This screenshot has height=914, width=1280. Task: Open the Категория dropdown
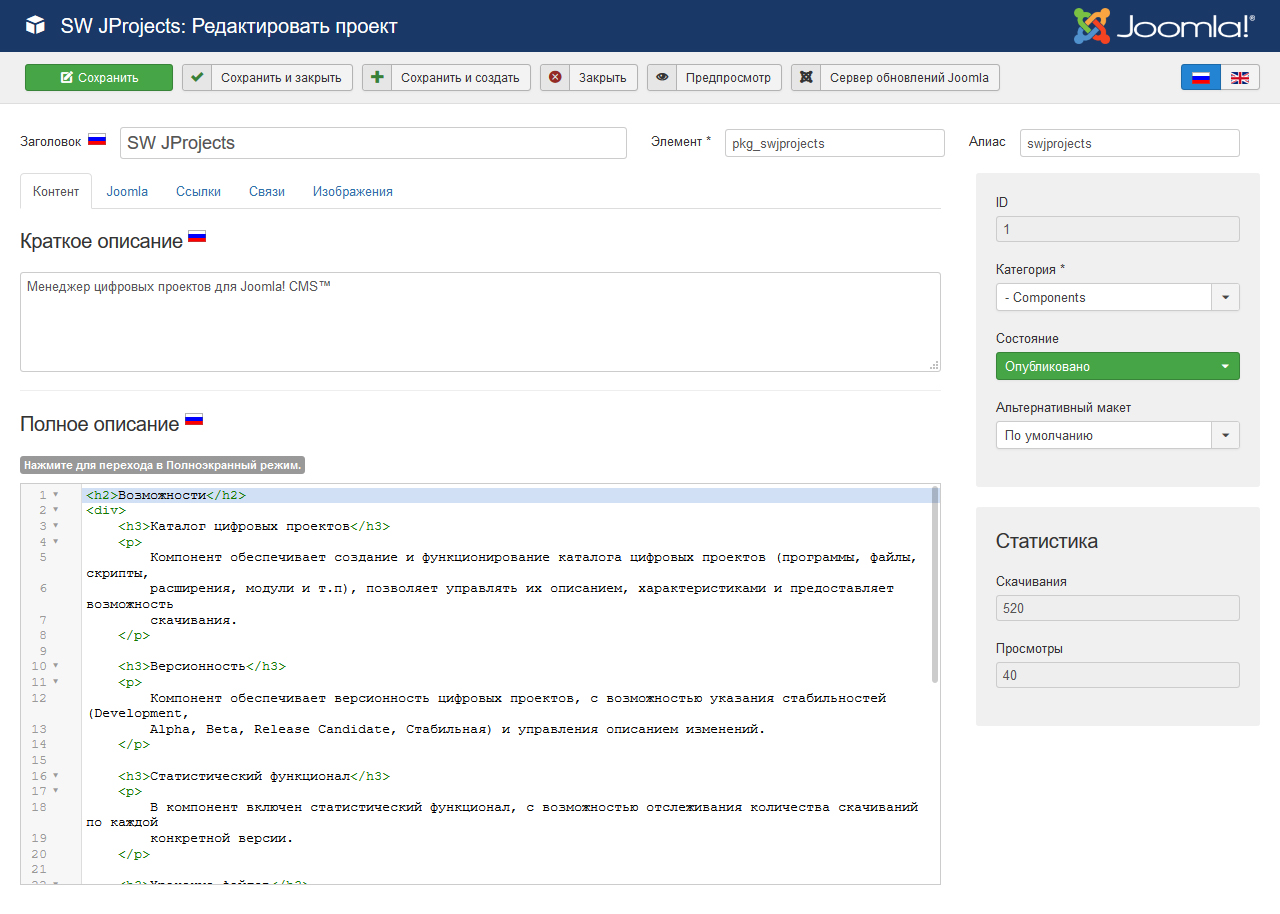(x=1118, y=297)
